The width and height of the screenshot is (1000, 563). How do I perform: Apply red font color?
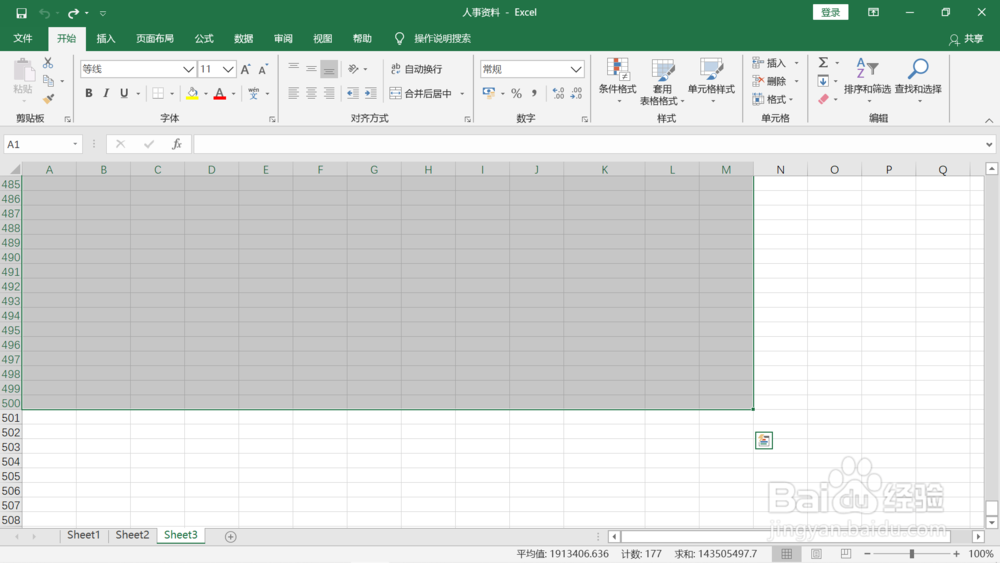220,94
